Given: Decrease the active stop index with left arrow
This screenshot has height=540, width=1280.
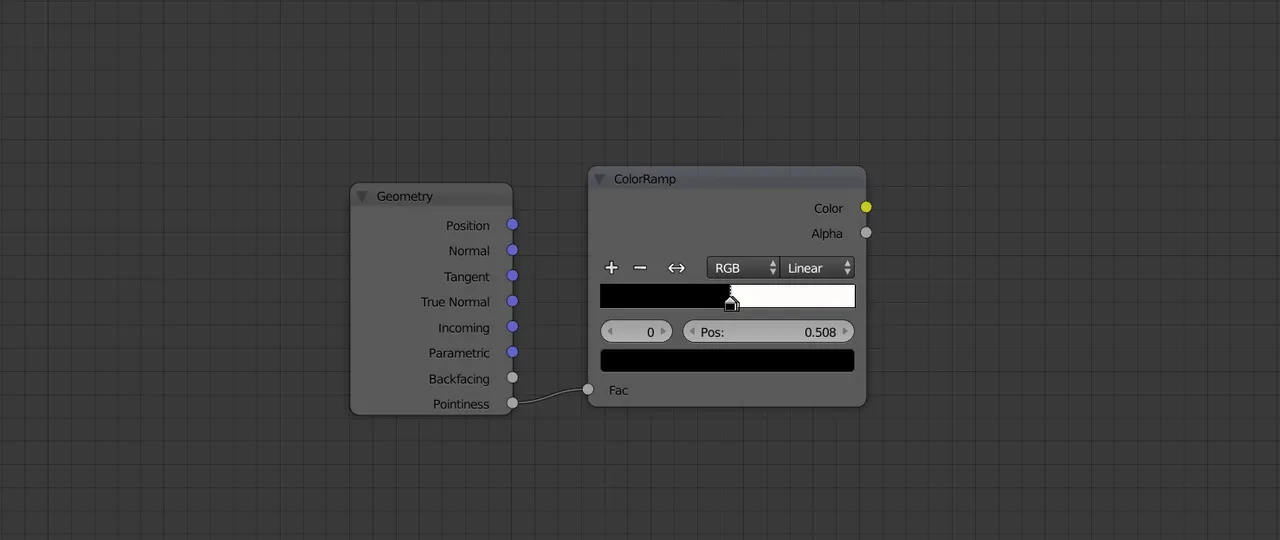Looking at the screenshot, I should 609,332.
